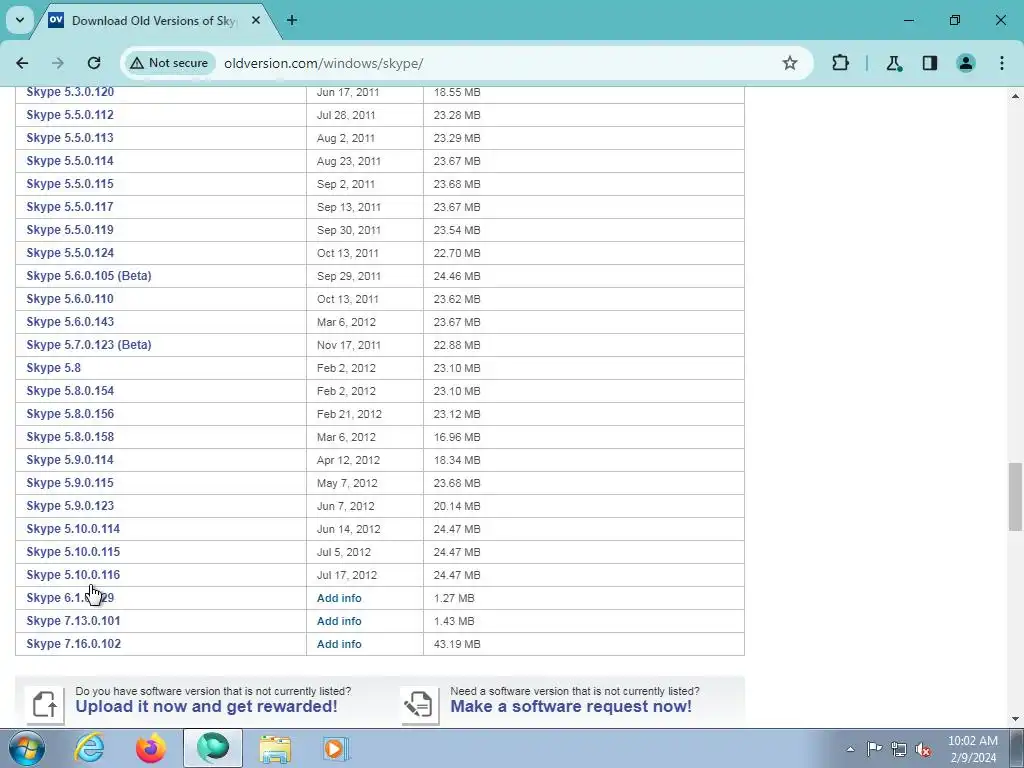Go back to the previous page
1024x768 pixels.
click(22, 63)
